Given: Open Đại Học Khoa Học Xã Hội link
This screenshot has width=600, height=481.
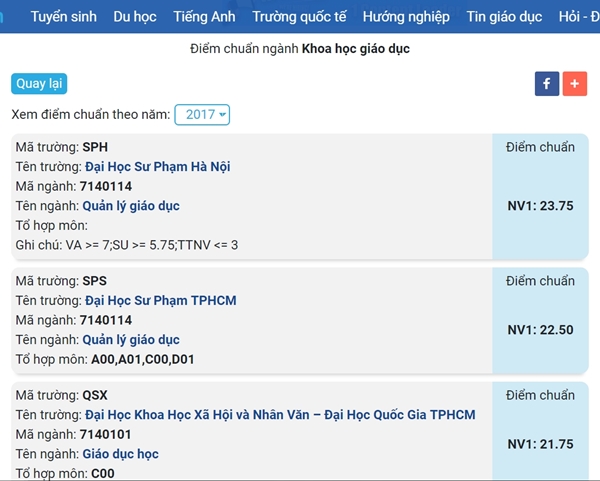Looking at the screenshot, I should click(x=280, y=415).
